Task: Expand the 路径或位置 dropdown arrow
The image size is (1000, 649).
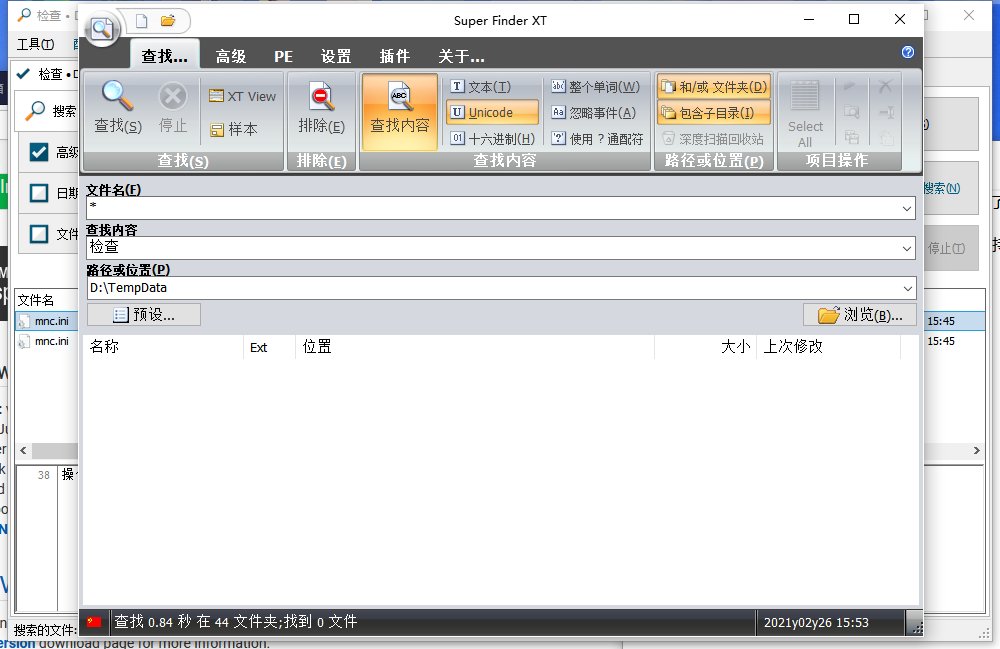Action: 906,288
